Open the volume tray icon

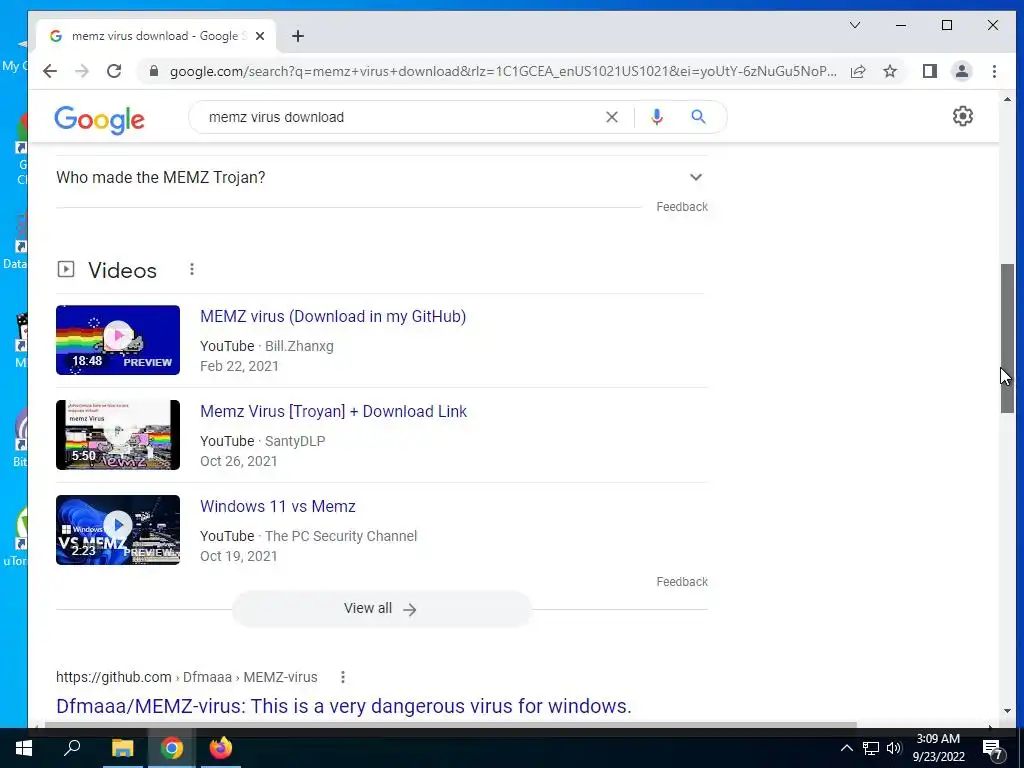pos(894,748)
